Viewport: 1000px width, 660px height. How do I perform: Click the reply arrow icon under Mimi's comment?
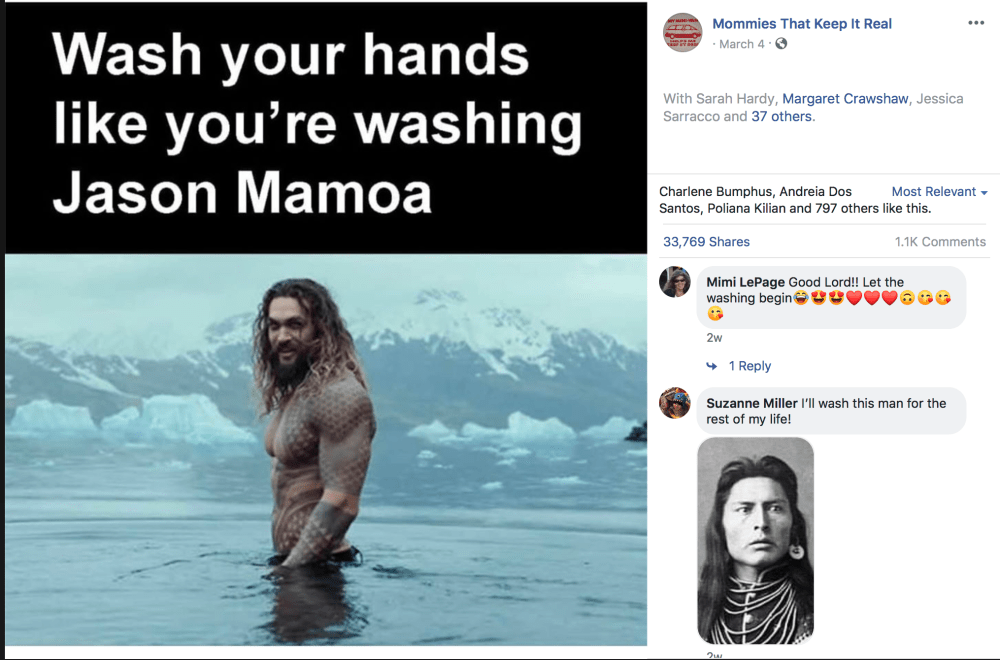(x=712, y=366)
